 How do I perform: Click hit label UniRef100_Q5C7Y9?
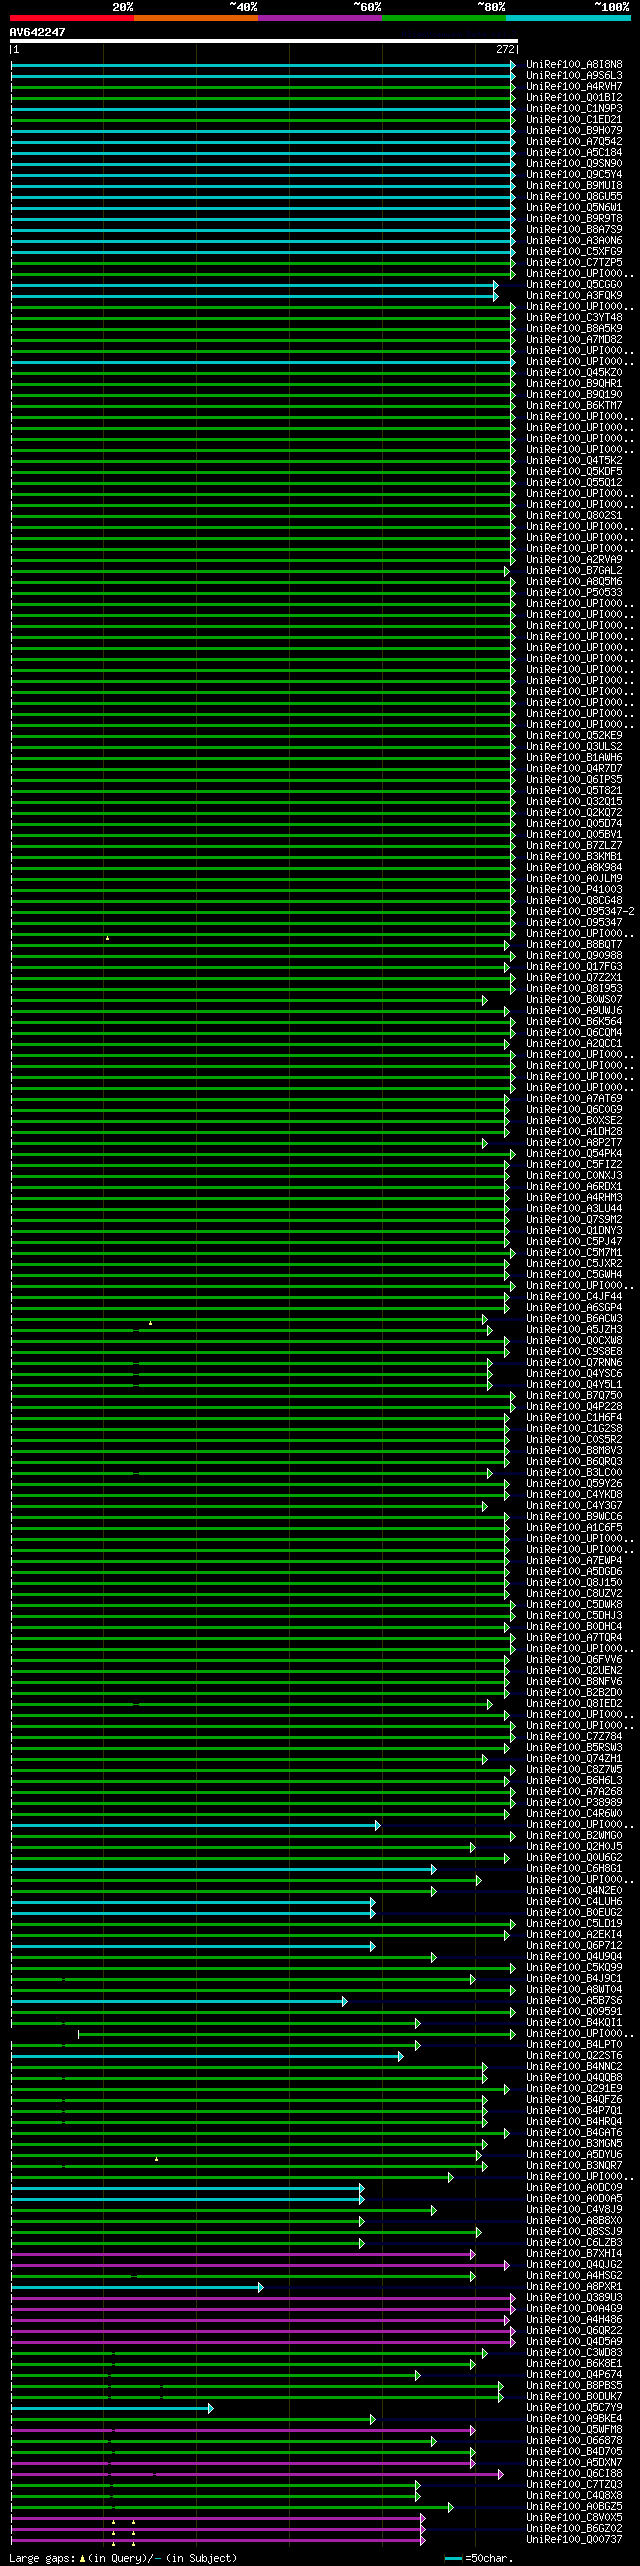coord(574,2408)
